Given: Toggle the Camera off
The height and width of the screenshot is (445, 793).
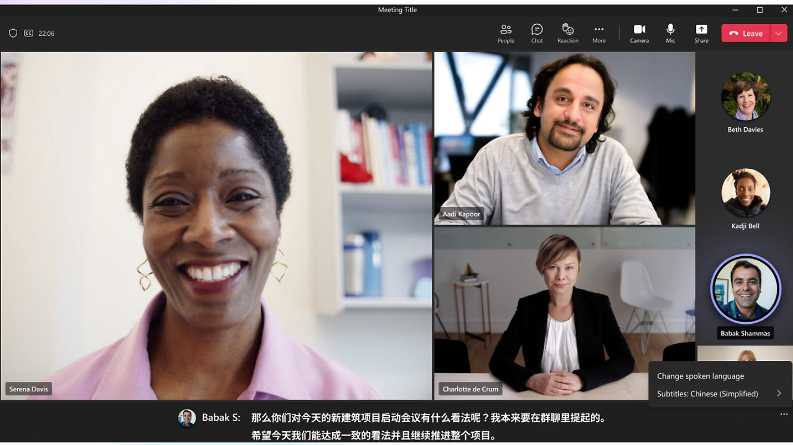Looking at the screenshot, I should click(639, 32).
